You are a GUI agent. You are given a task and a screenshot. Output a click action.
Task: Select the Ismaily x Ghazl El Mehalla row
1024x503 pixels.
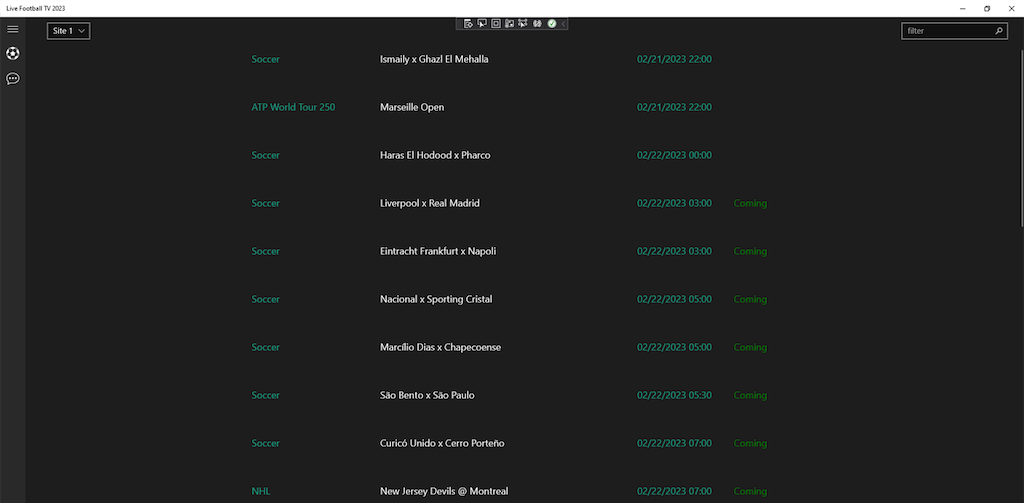click(434, 59)
